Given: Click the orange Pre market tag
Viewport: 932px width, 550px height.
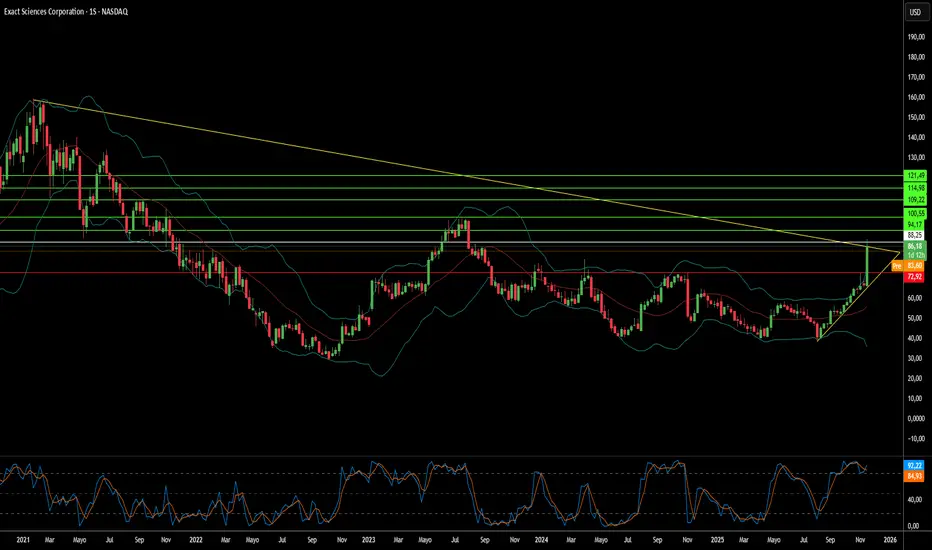Looking at the screenshot, I should pyautogui.click(x=897, y=267).
